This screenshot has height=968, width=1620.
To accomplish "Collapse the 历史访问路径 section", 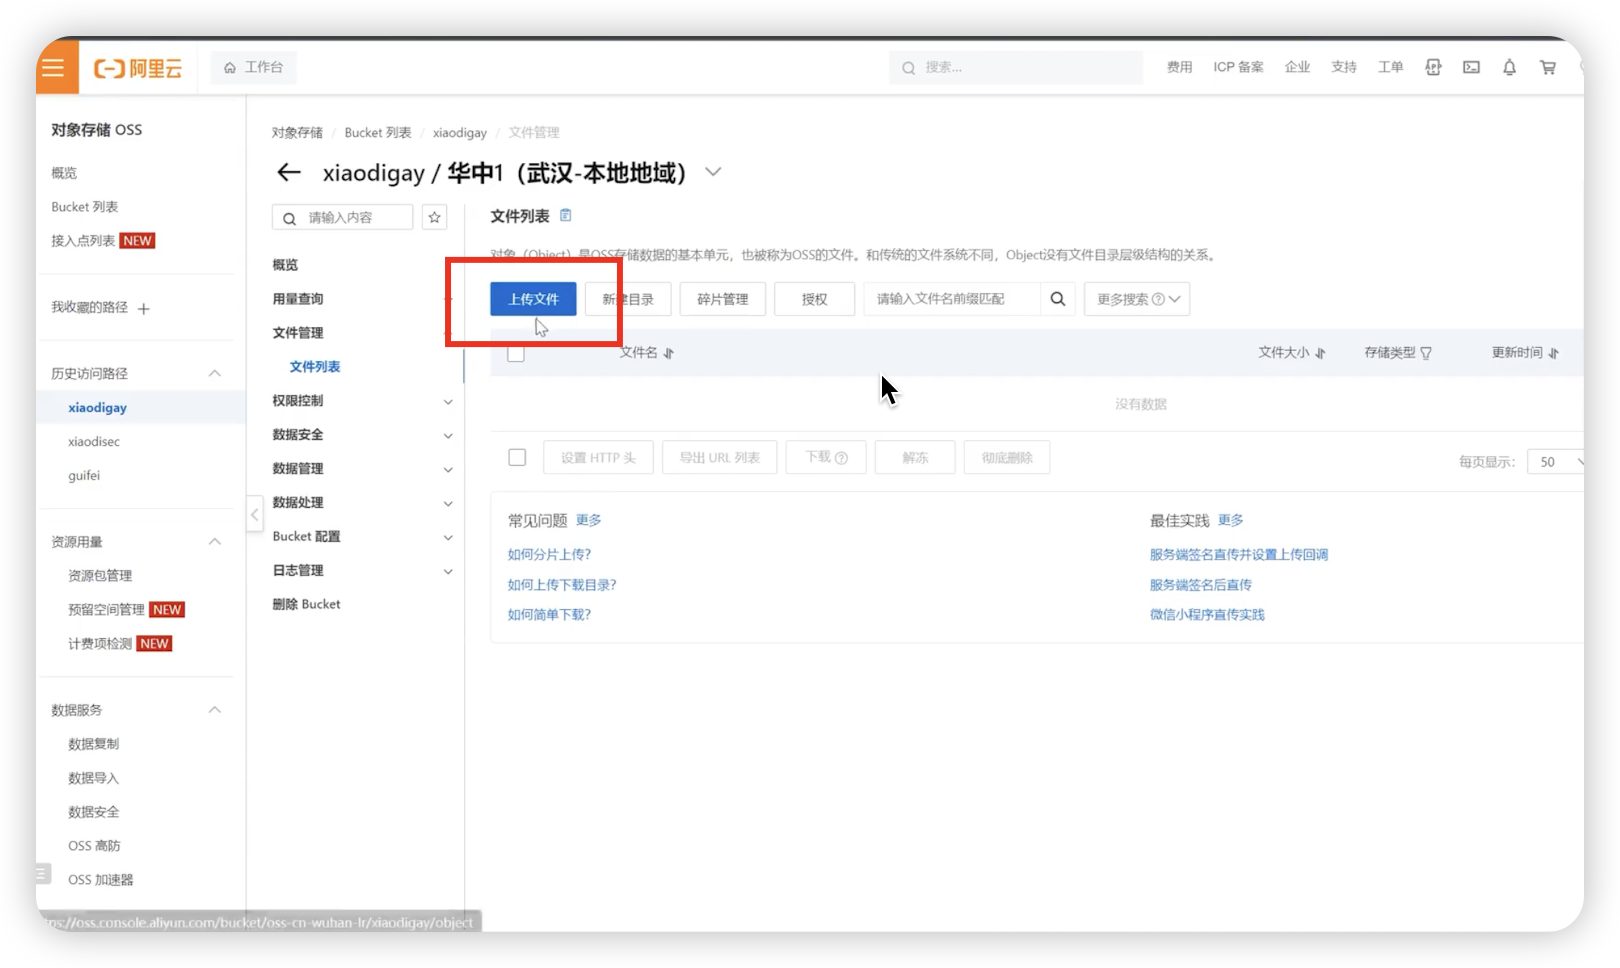I will (x=214, y=373).
